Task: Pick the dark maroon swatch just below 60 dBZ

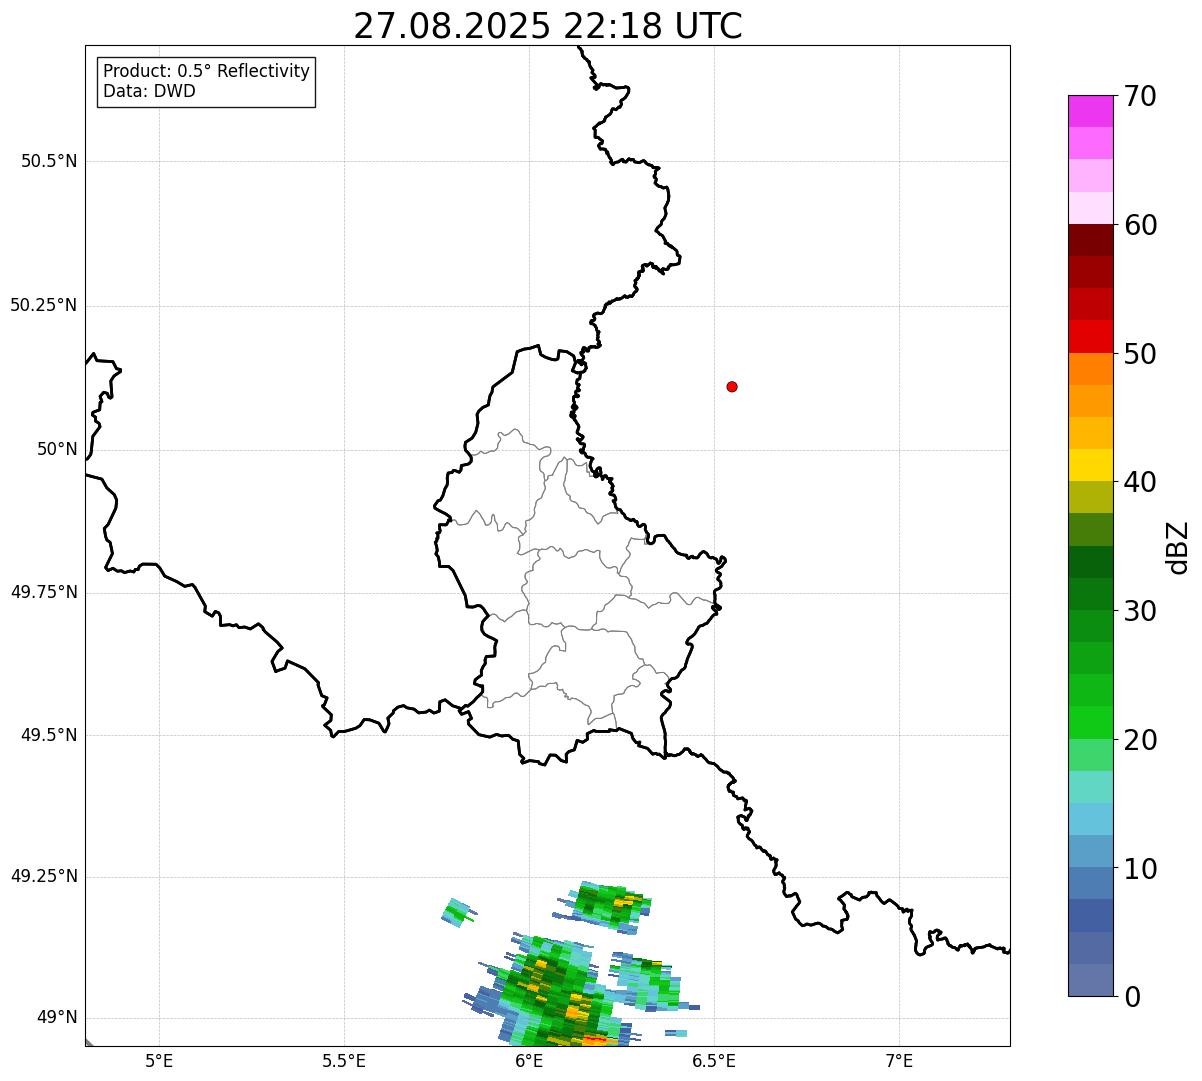Action: tap(1090, 240)
